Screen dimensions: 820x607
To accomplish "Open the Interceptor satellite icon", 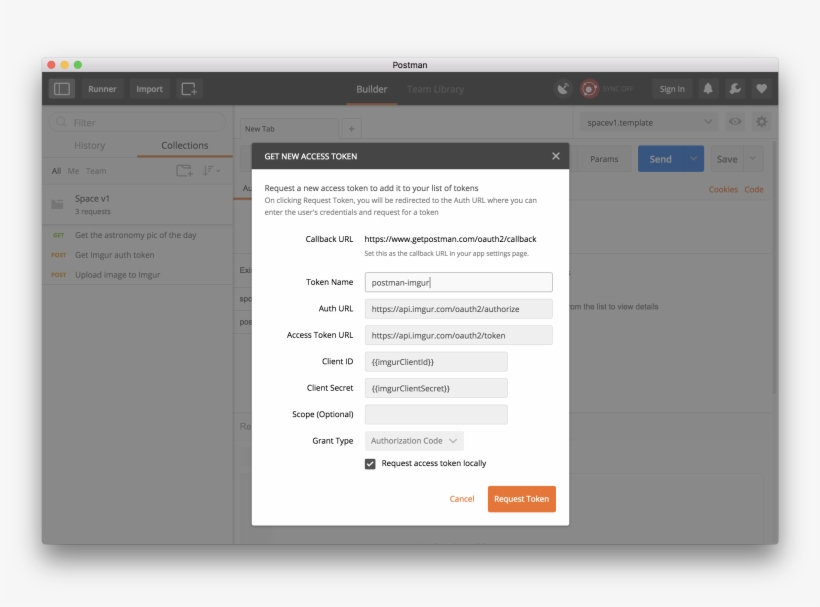I will point(563,88).
